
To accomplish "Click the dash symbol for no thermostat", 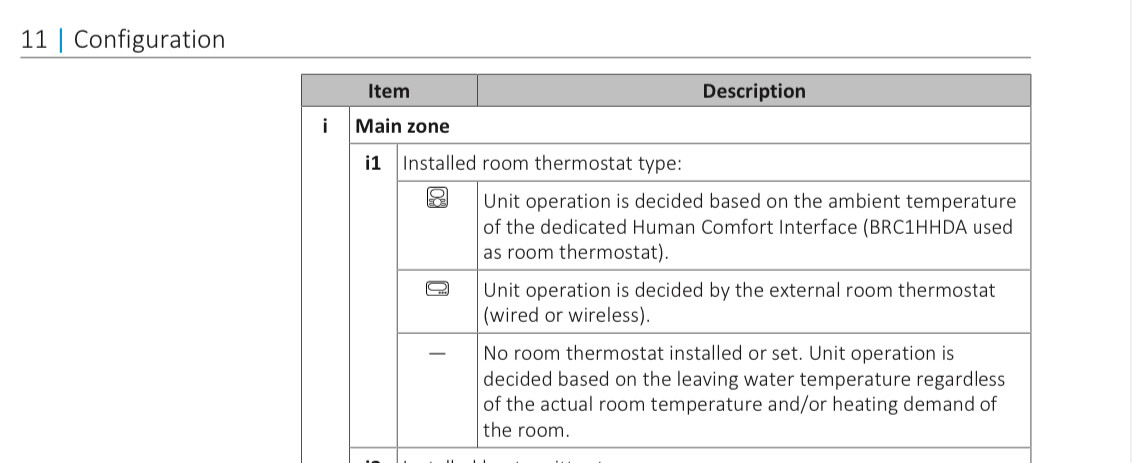I will (437, 354).
